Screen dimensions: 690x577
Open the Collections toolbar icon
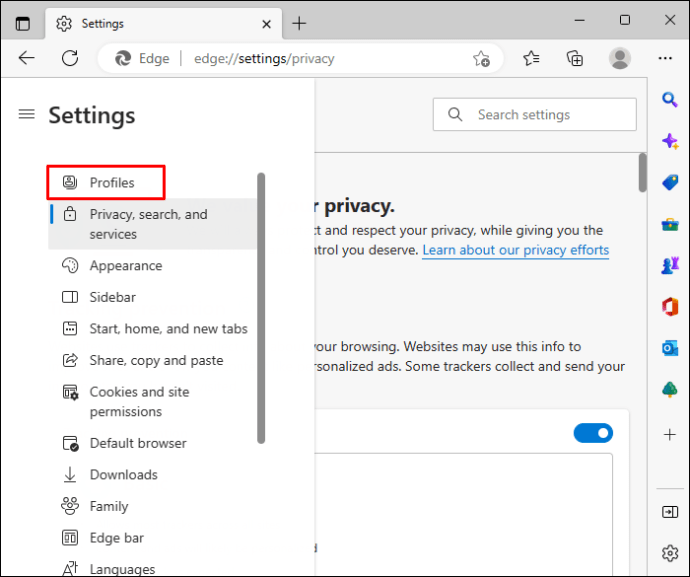pyautogui.click(x=575, y=58)
